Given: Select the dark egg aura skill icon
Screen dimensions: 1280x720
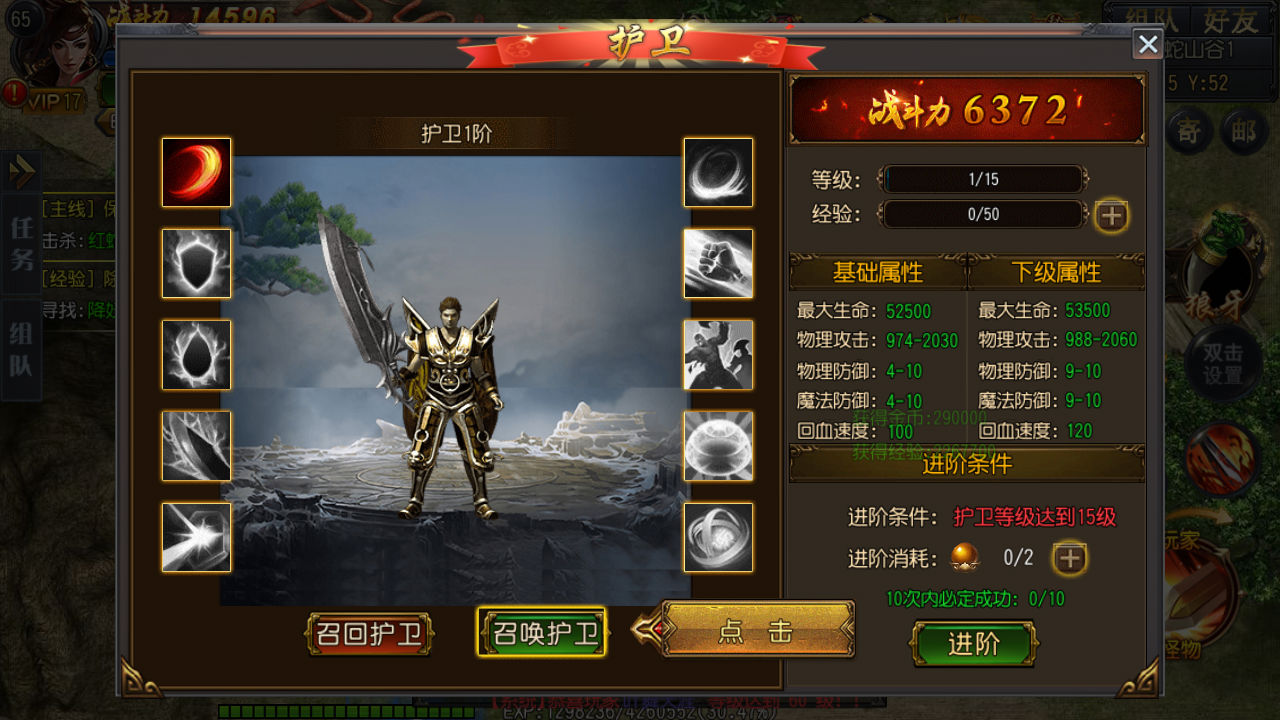Looking at the screenshot, I should click(197, 354).
